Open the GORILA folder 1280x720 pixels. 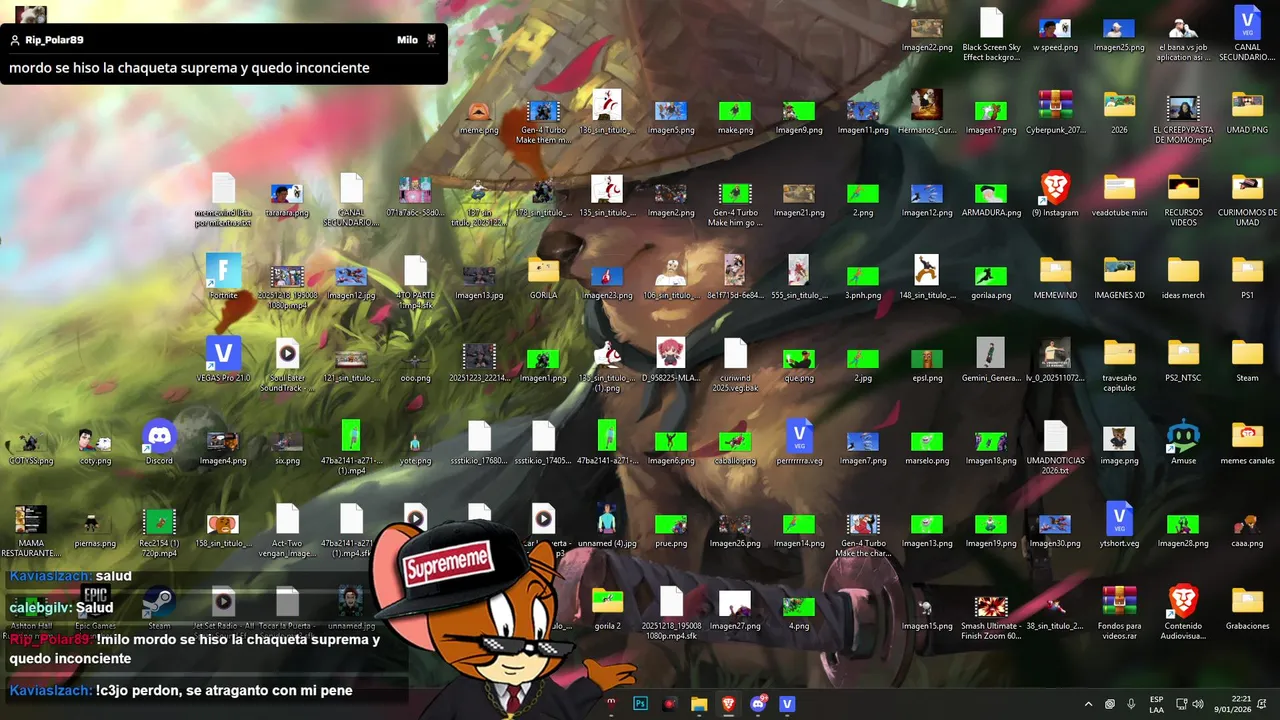[543, 277]
